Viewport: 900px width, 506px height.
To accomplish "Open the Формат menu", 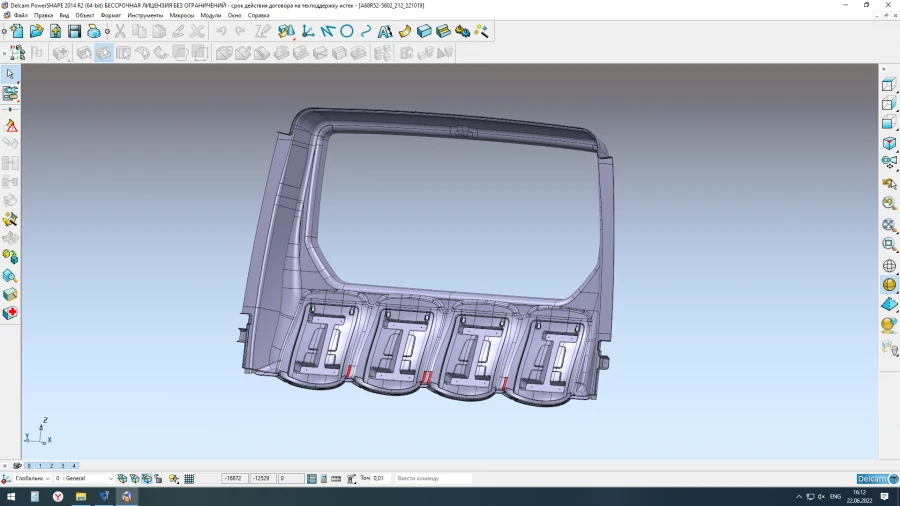I will pyautogui.click(x=111, y=16).
